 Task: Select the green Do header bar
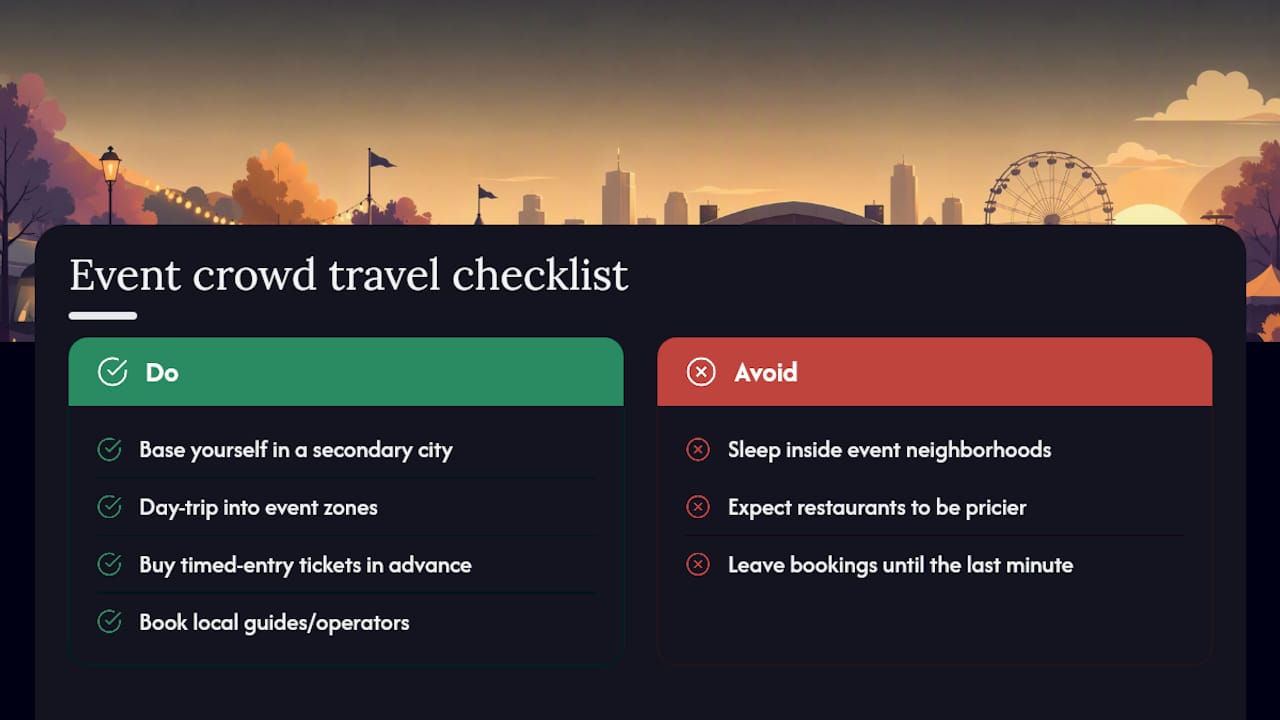346,372
